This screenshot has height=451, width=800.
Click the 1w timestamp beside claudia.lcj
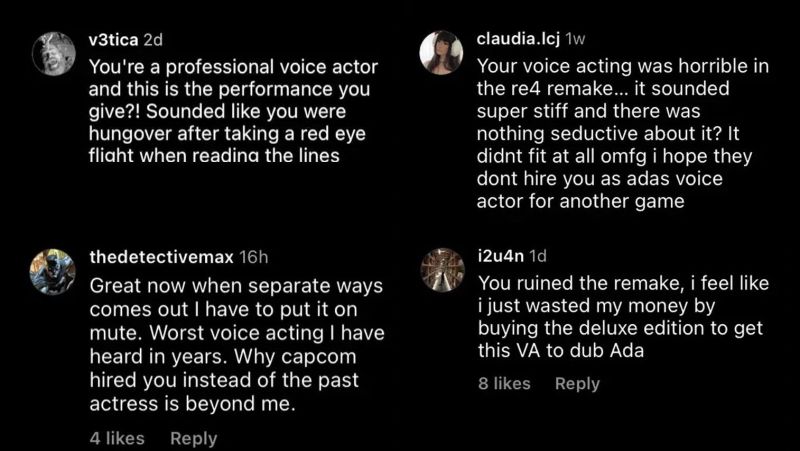575,41
